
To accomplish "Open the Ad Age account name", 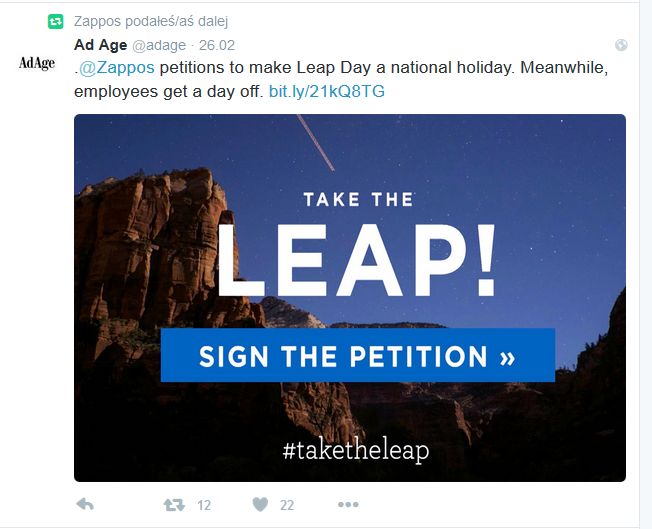I will click(101, 45).
